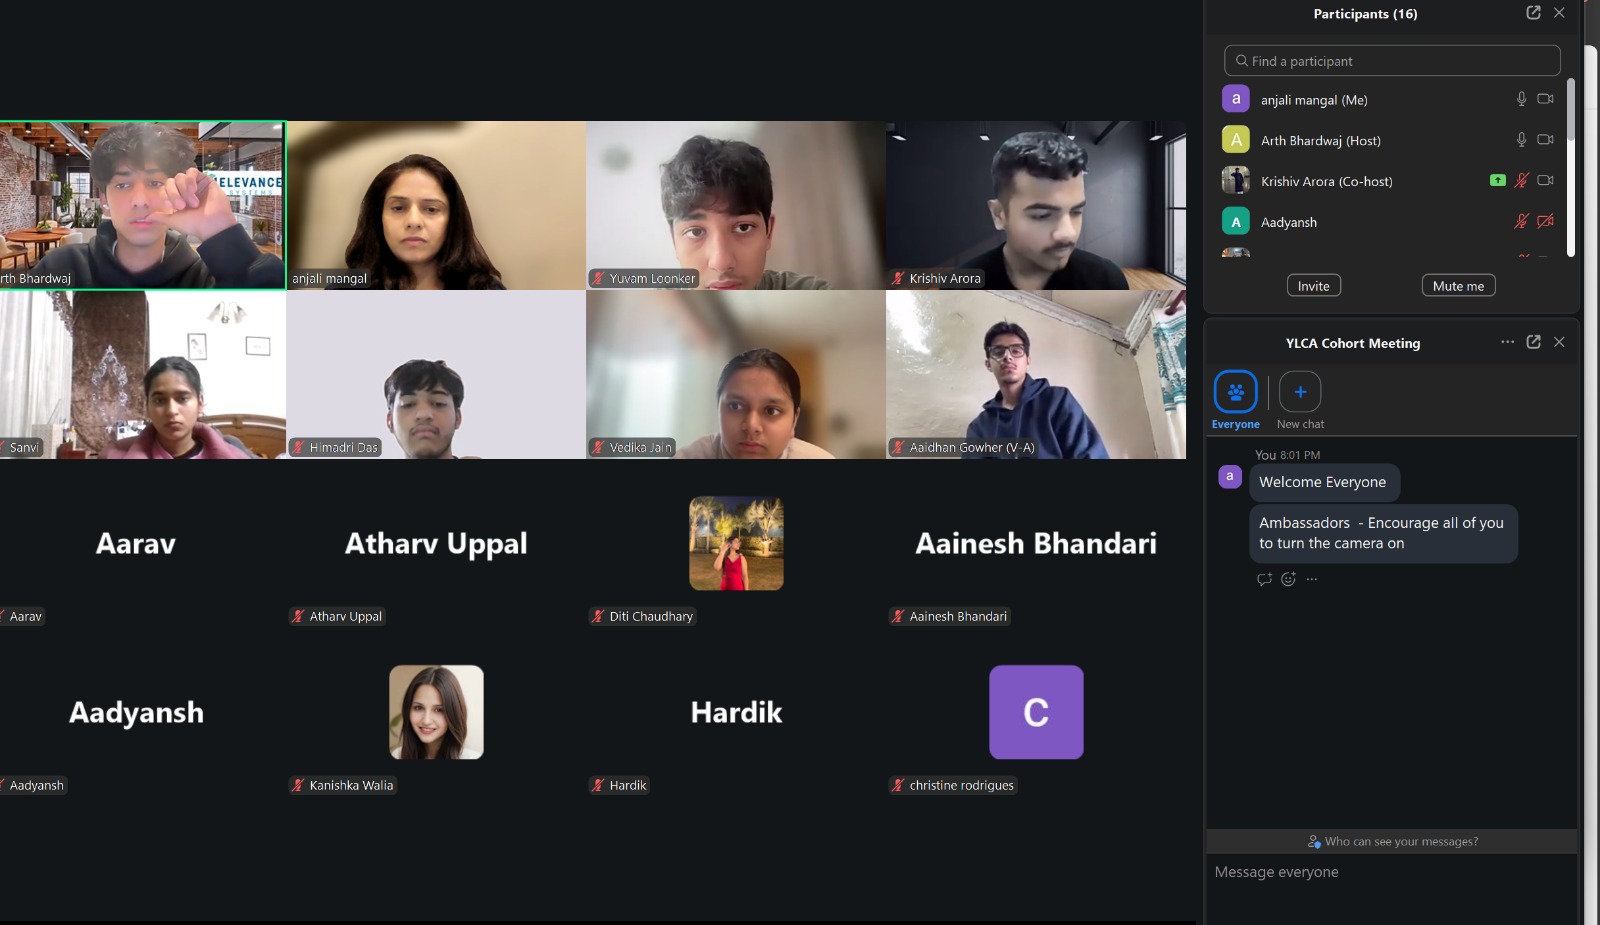Open Who can see your messages info
Image resolution: width=1600 pixels, height=925 pixels.
(1392, 842)
